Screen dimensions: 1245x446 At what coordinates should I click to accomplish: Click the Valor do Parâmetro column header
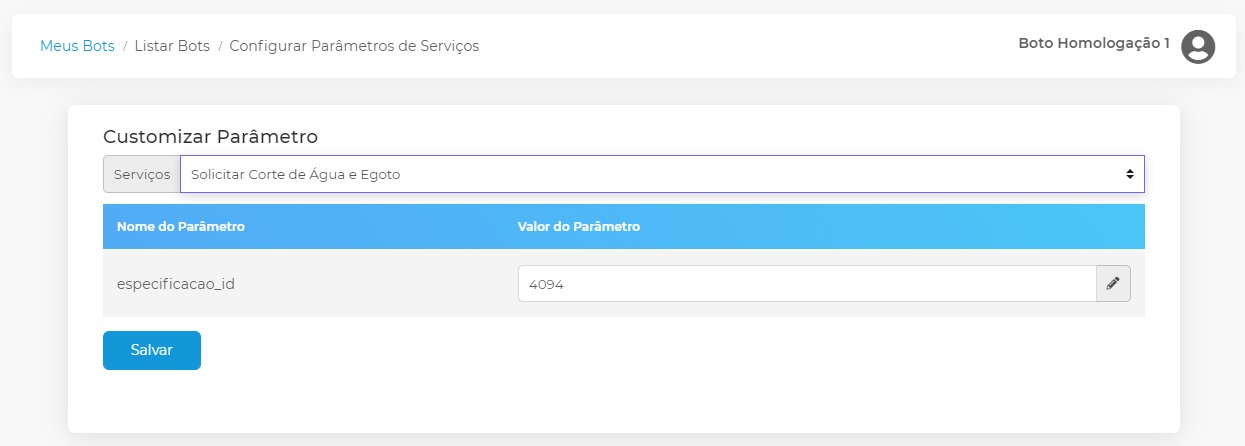(579, 227)
